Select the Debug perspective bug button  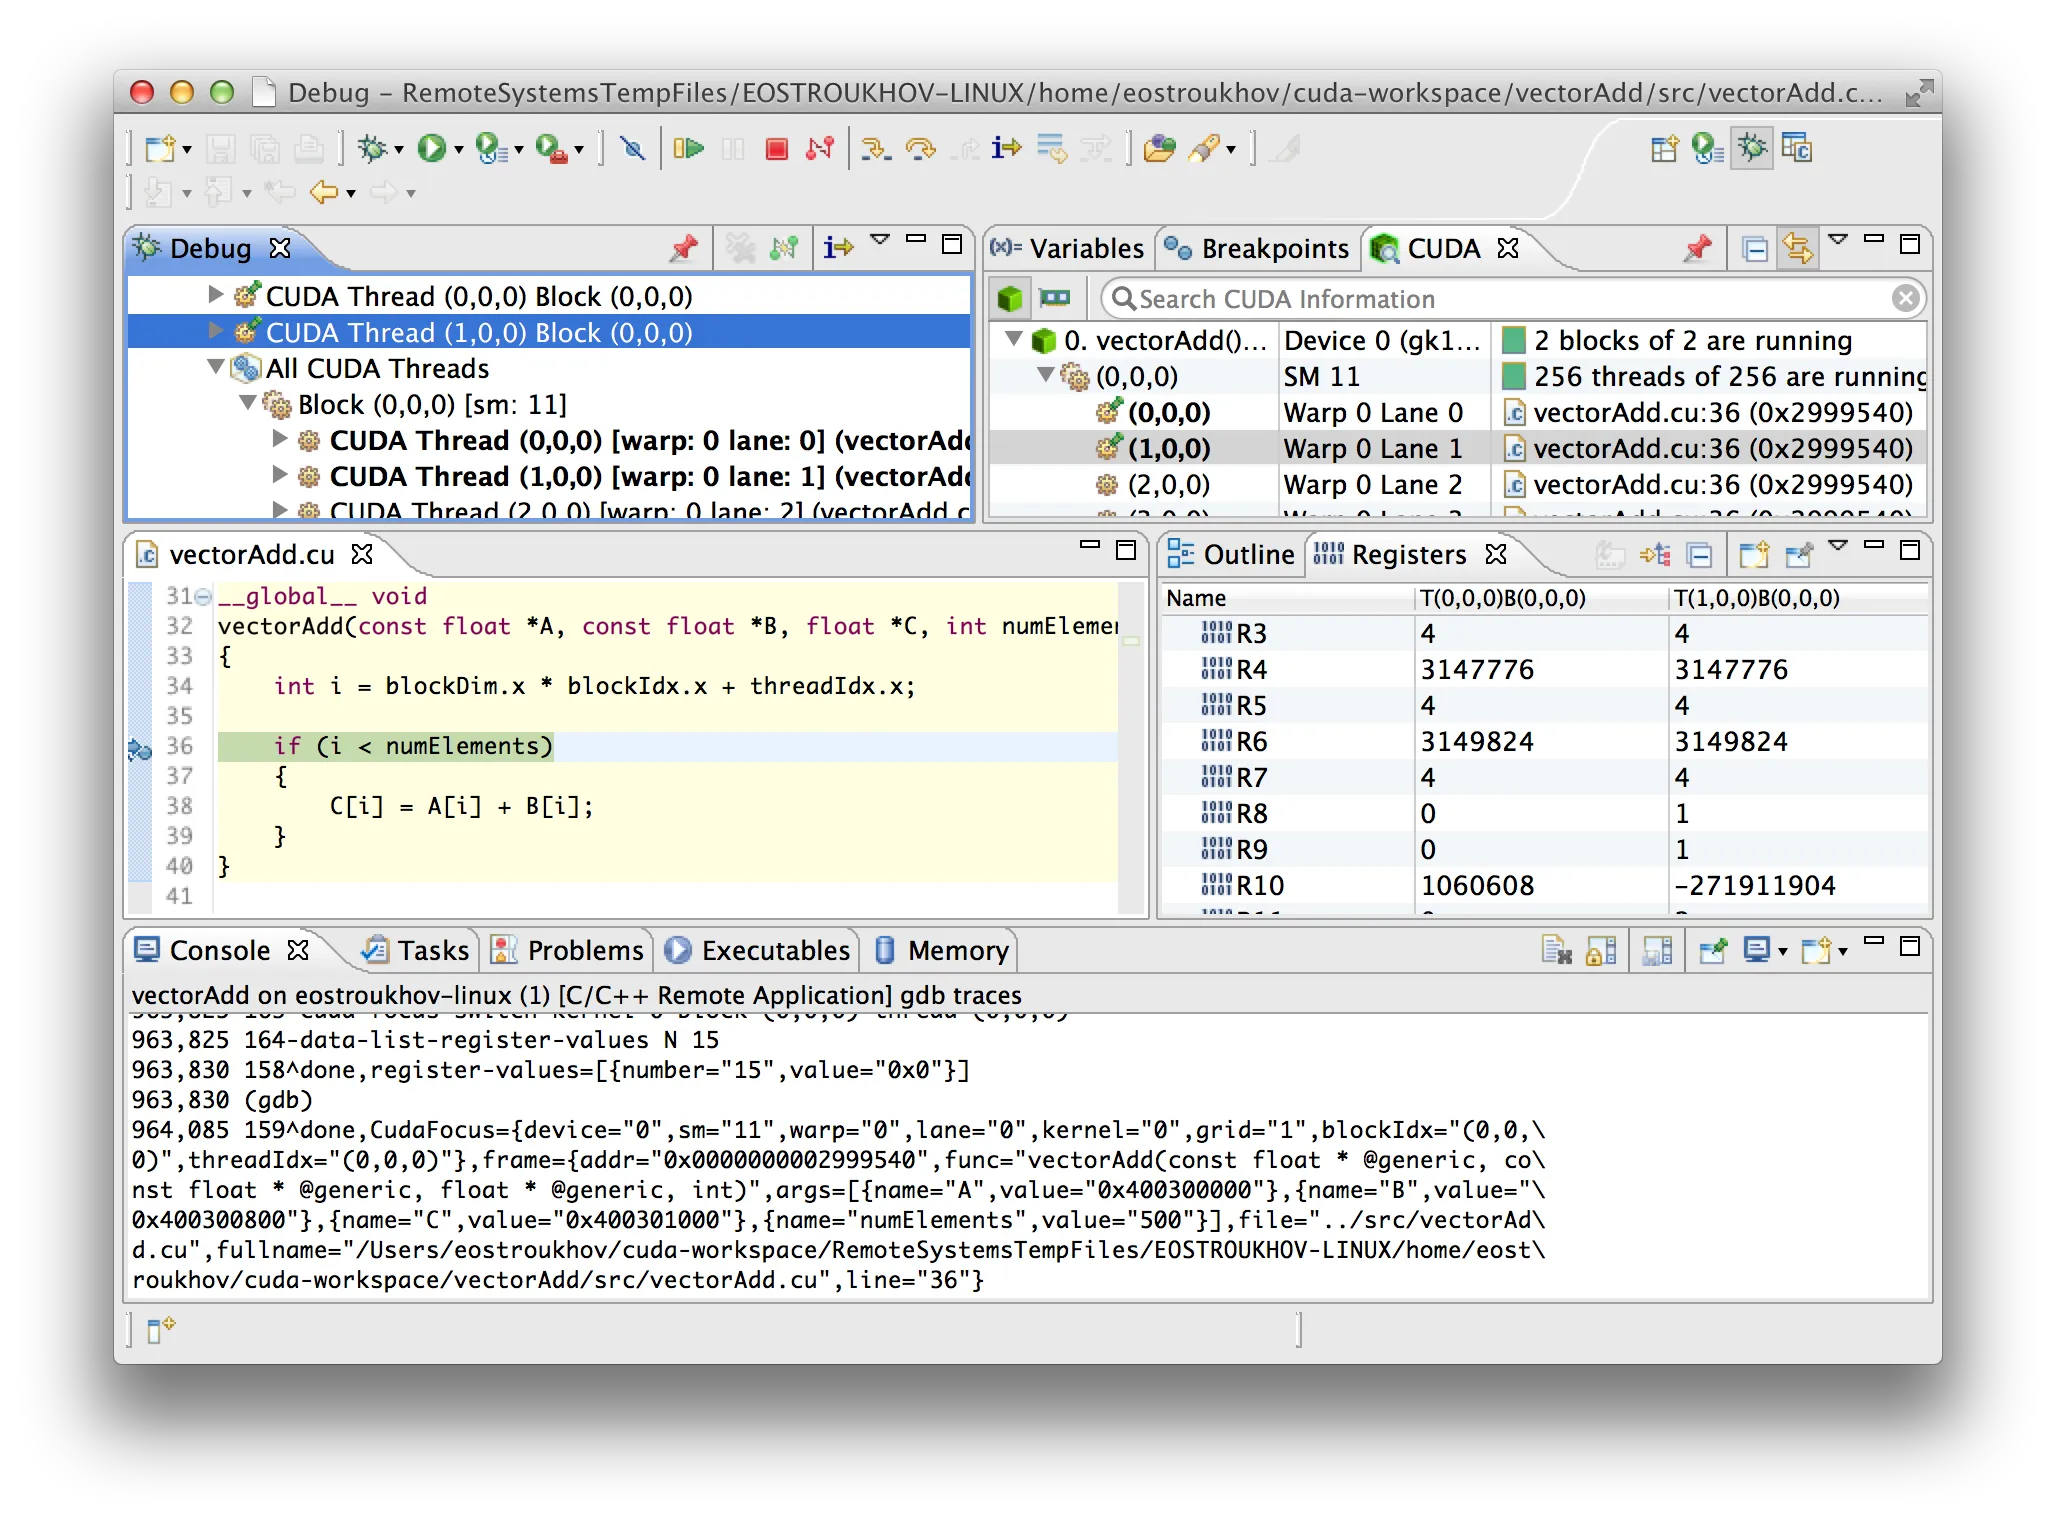pyautogui.click(x=1752, y=149)
